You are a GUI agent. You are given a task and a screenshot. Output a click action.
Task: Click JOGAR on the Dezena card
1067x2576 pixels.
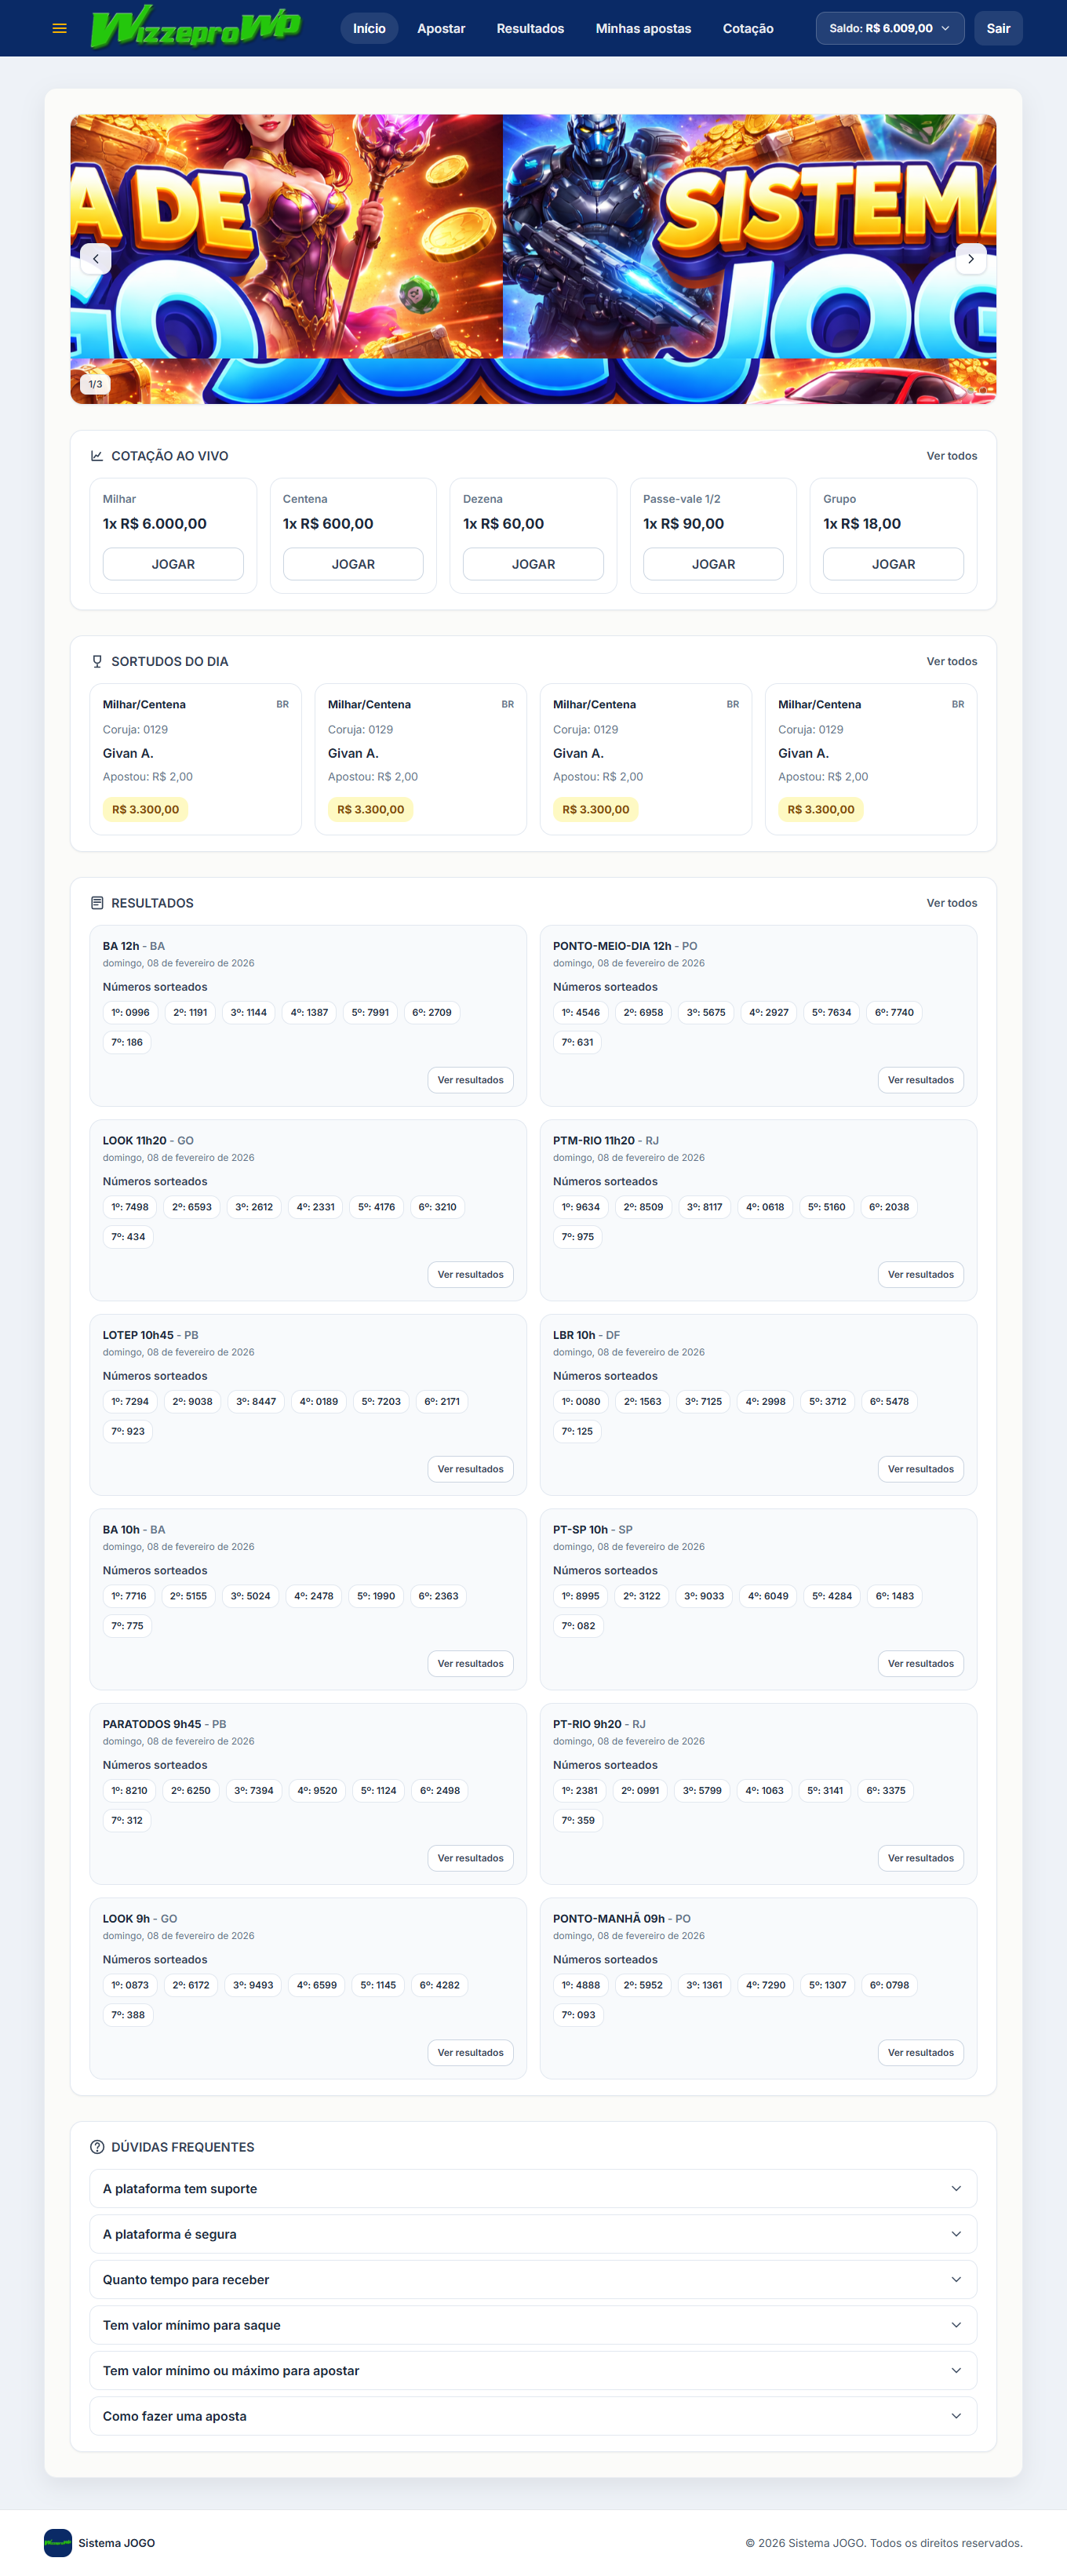coord(533,564)
